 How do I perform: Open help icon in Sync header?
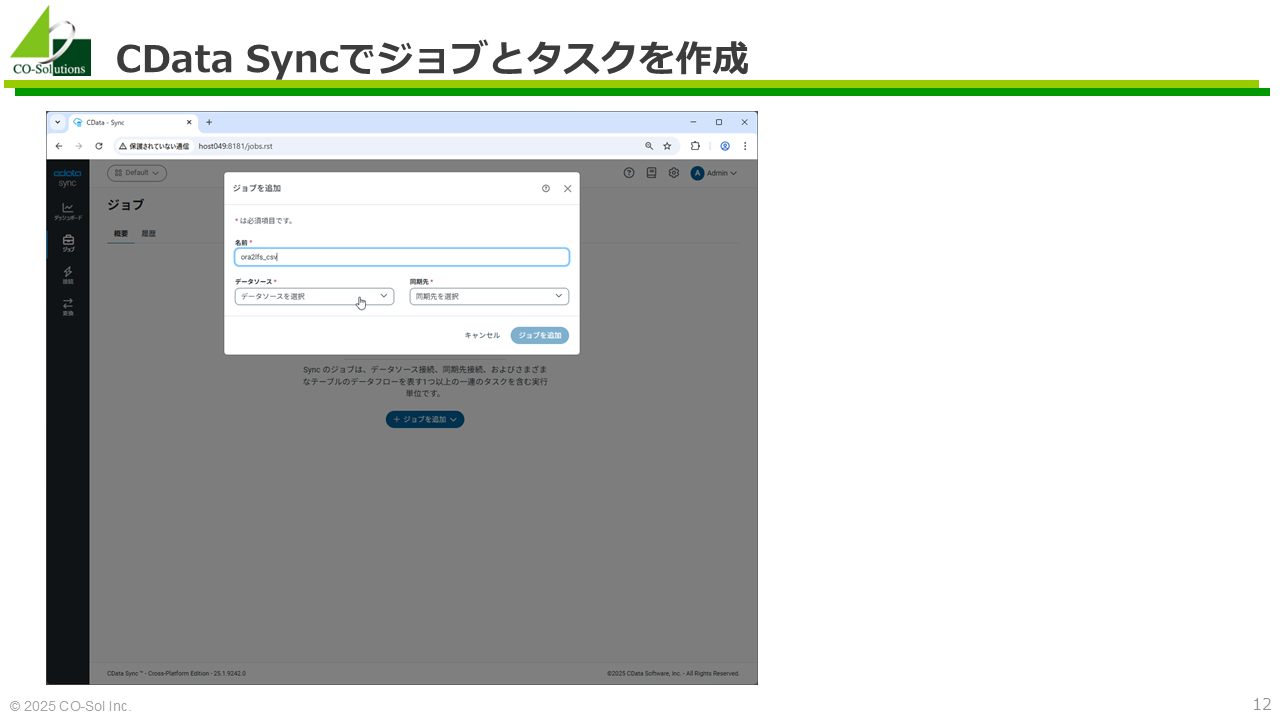(629, 173)
